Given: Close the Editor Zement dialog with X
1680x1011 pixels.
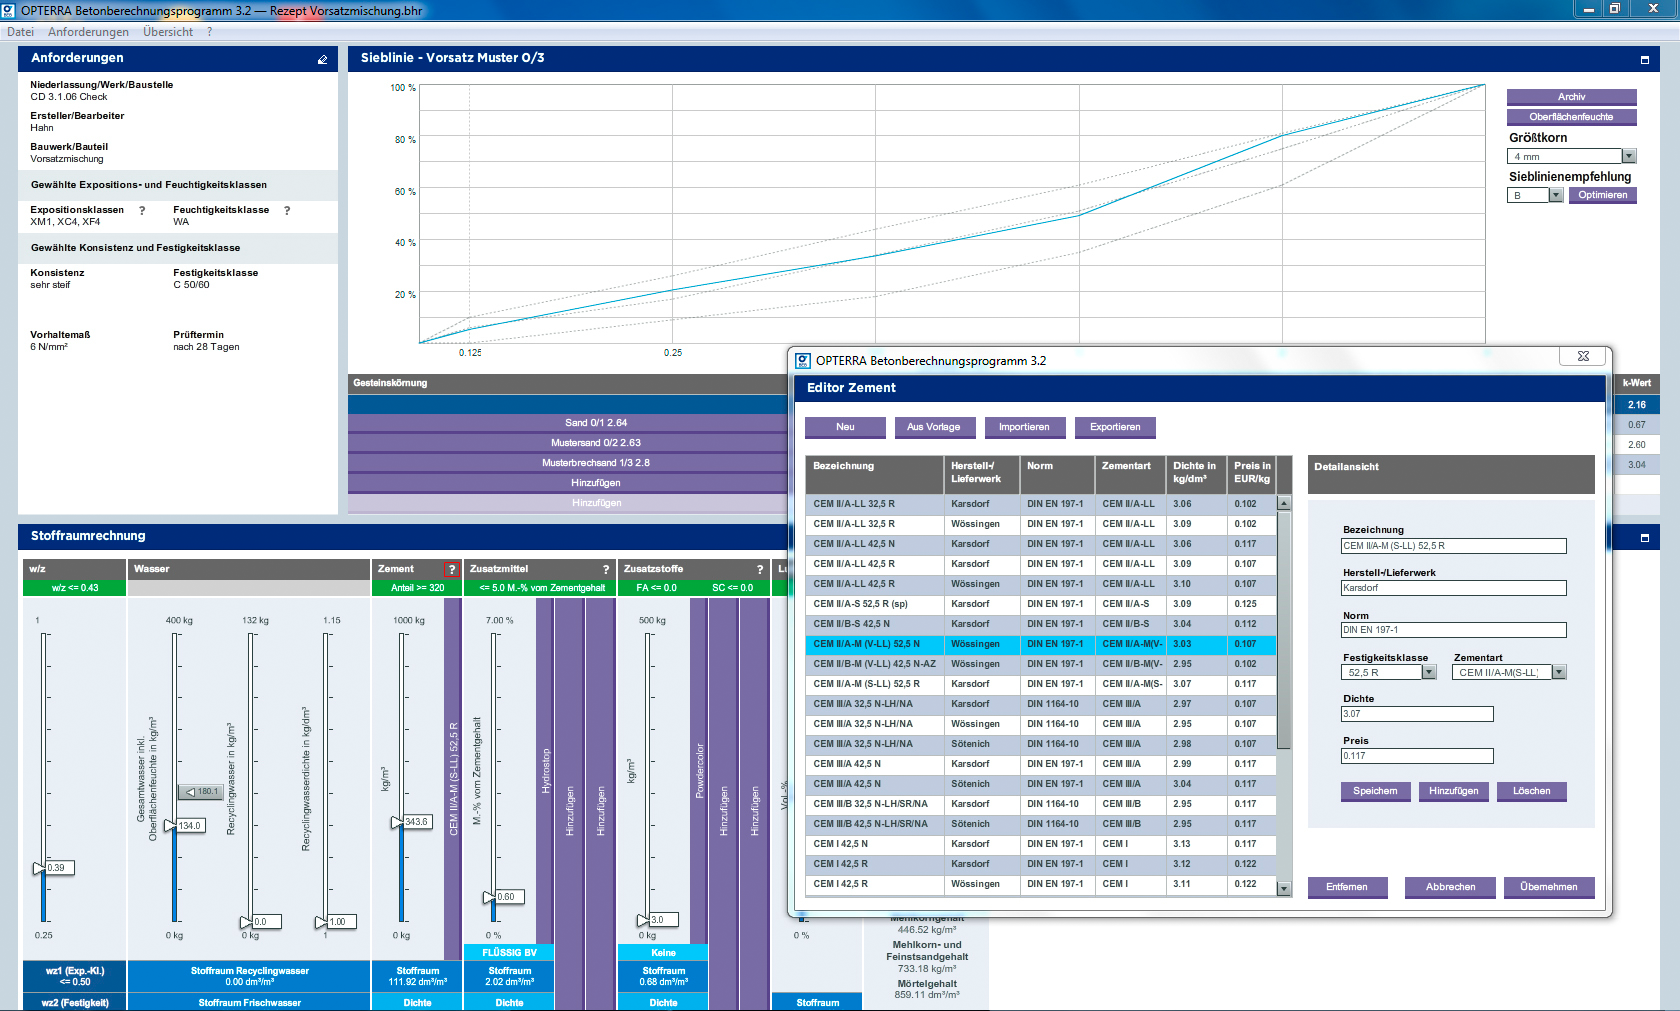Looking at the screenshot, I should point(1583,356).
